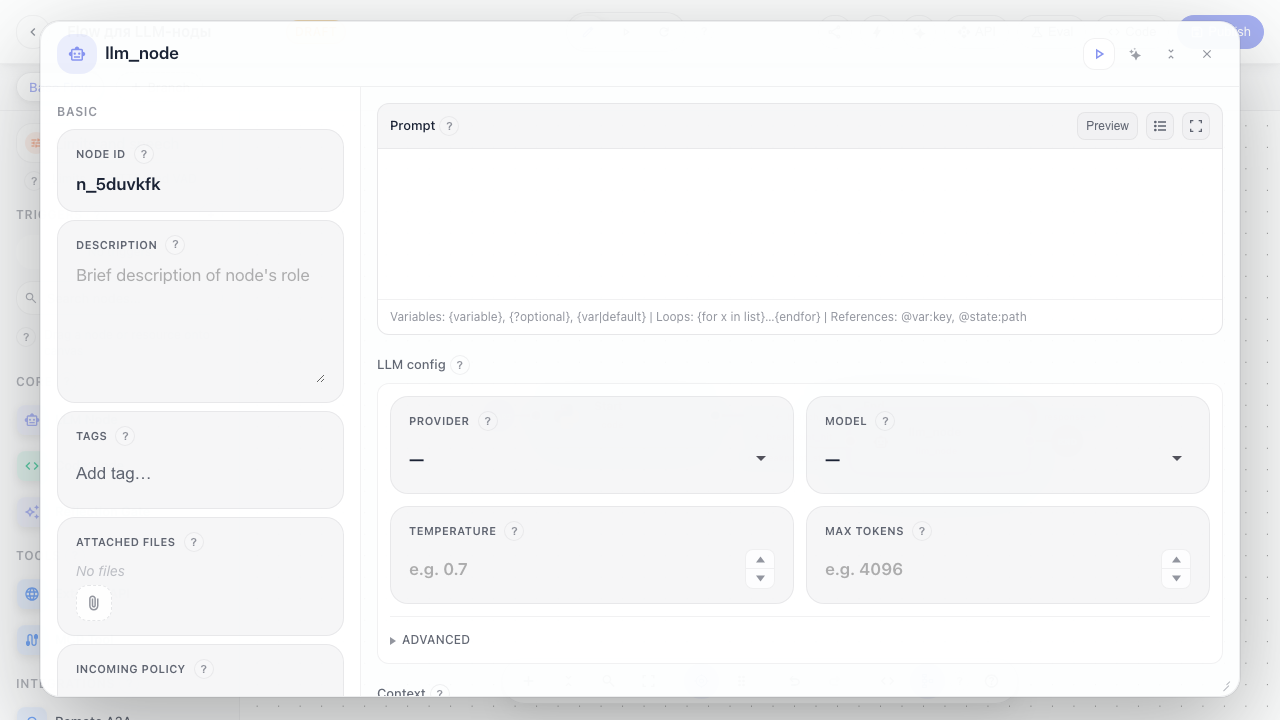
Task: Close the llm_node dialog
Action: [x=1207, y=54]
